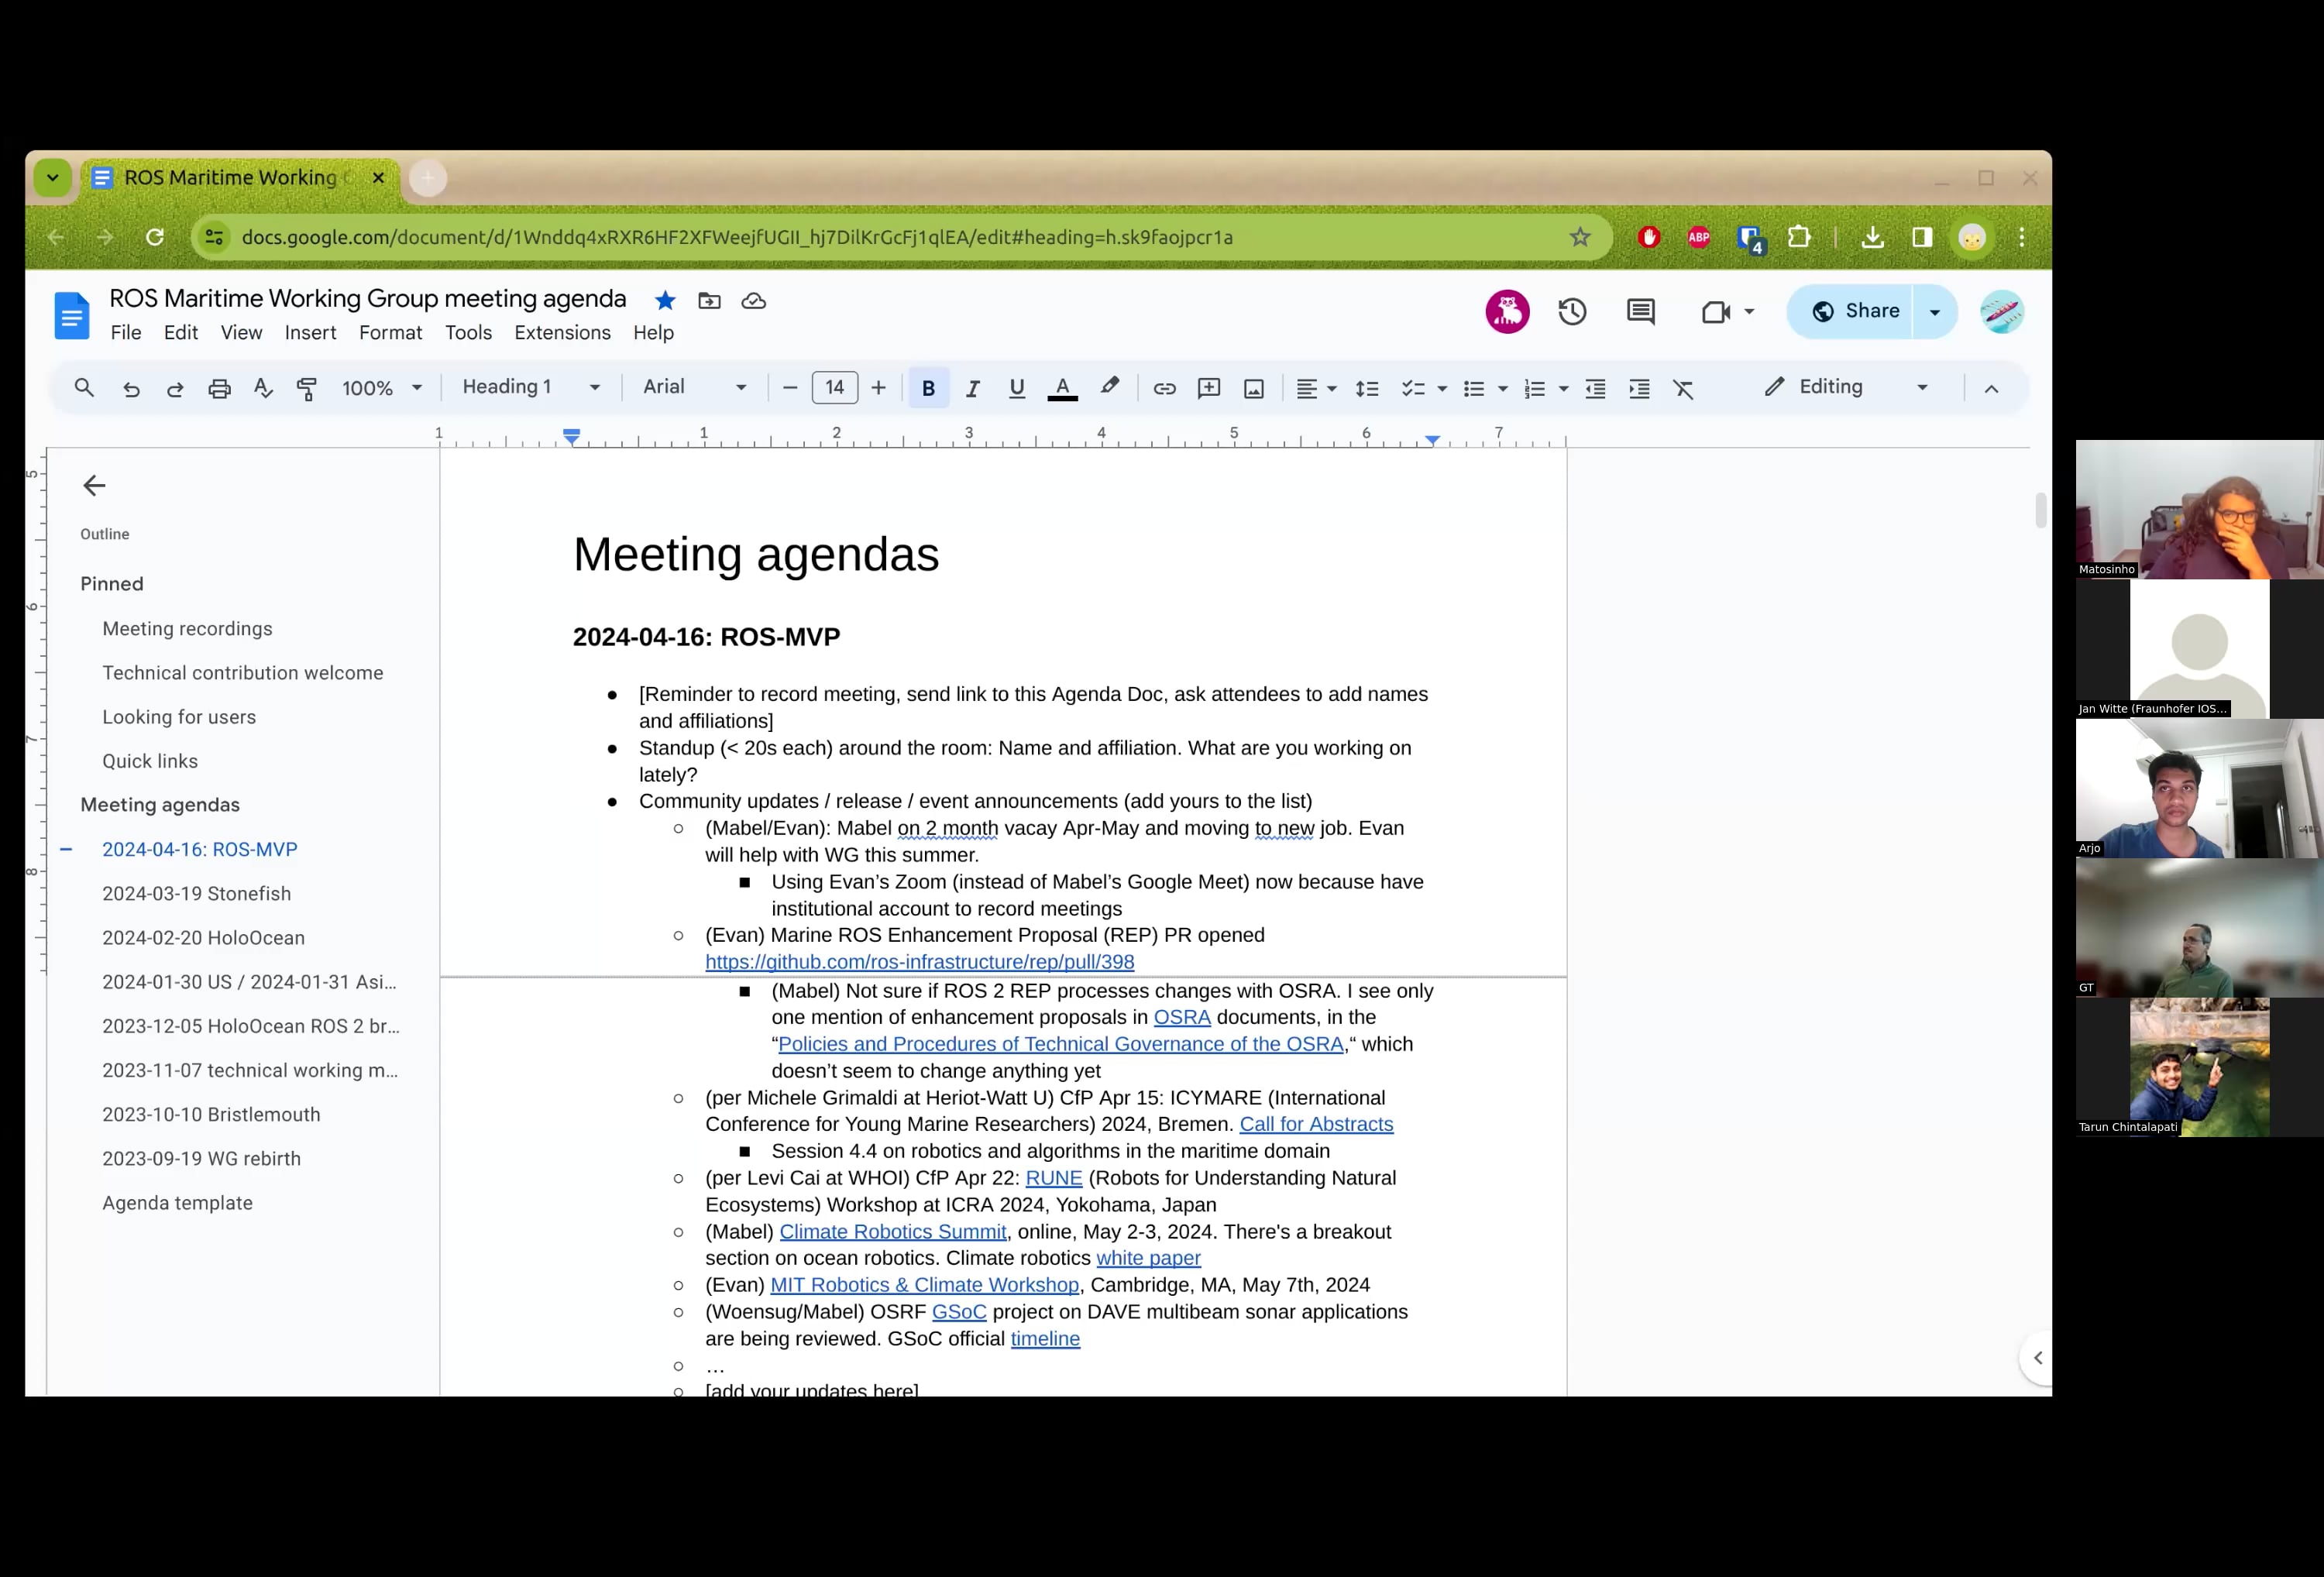Click the print icon

tap(219, 389)
